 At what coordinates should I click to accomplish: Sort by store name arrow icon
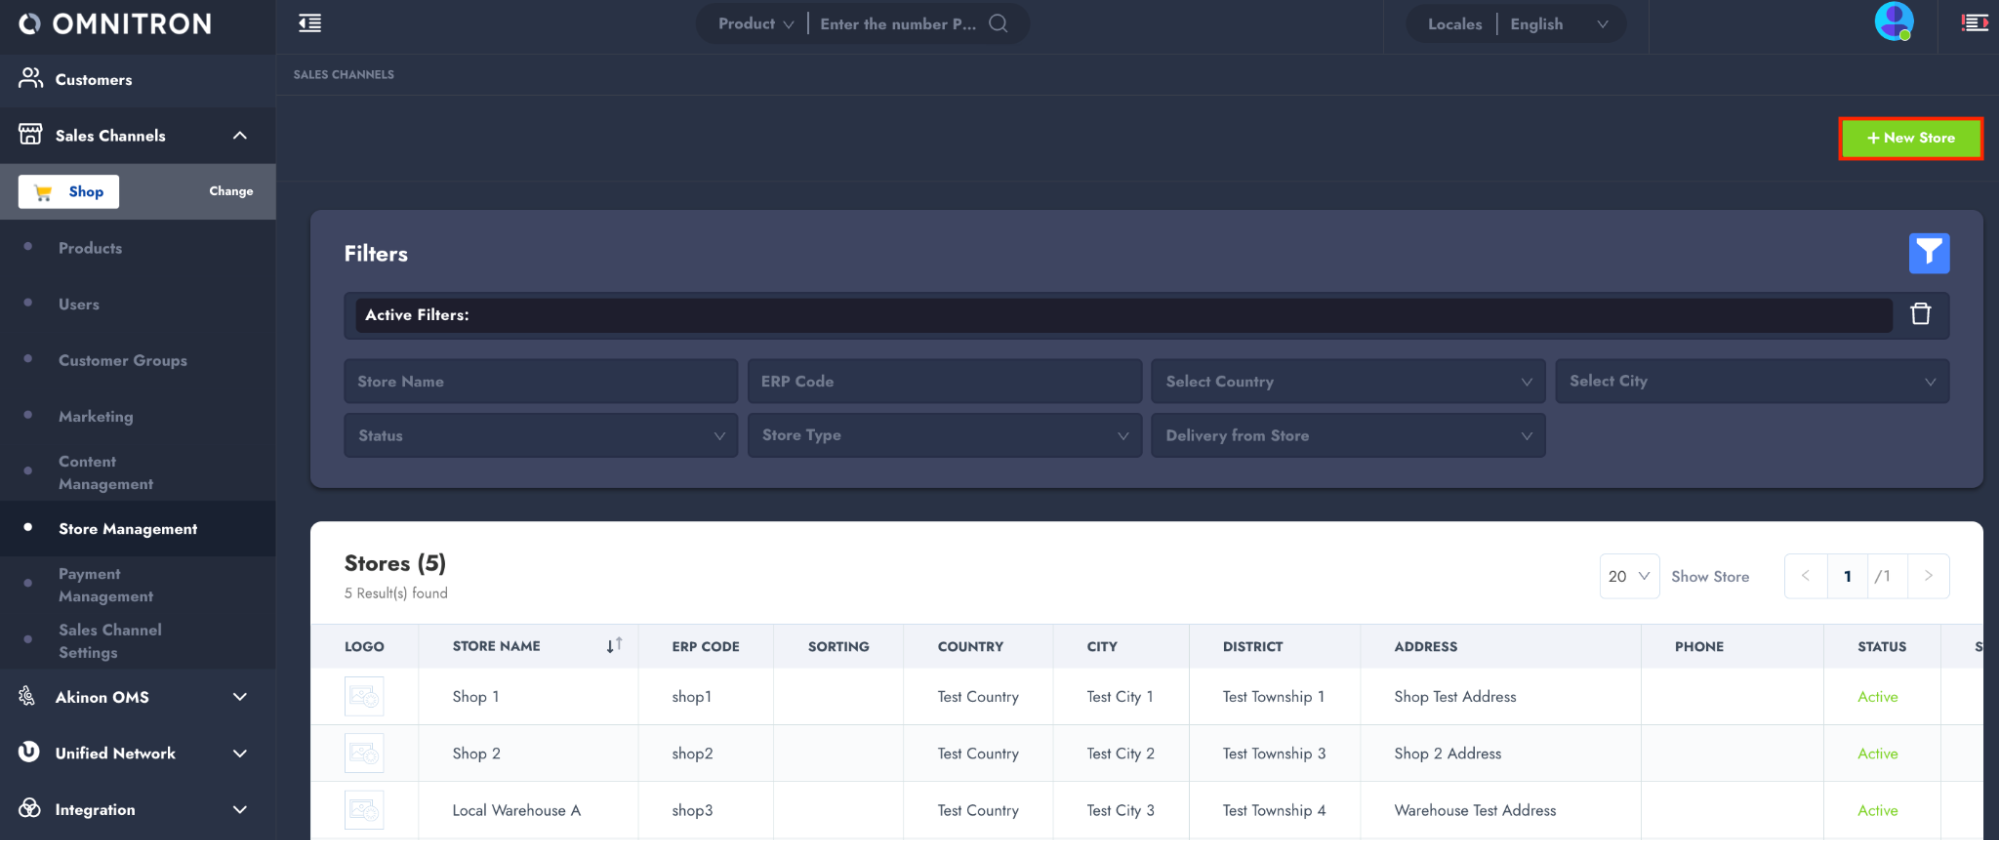tap(614, 646)
